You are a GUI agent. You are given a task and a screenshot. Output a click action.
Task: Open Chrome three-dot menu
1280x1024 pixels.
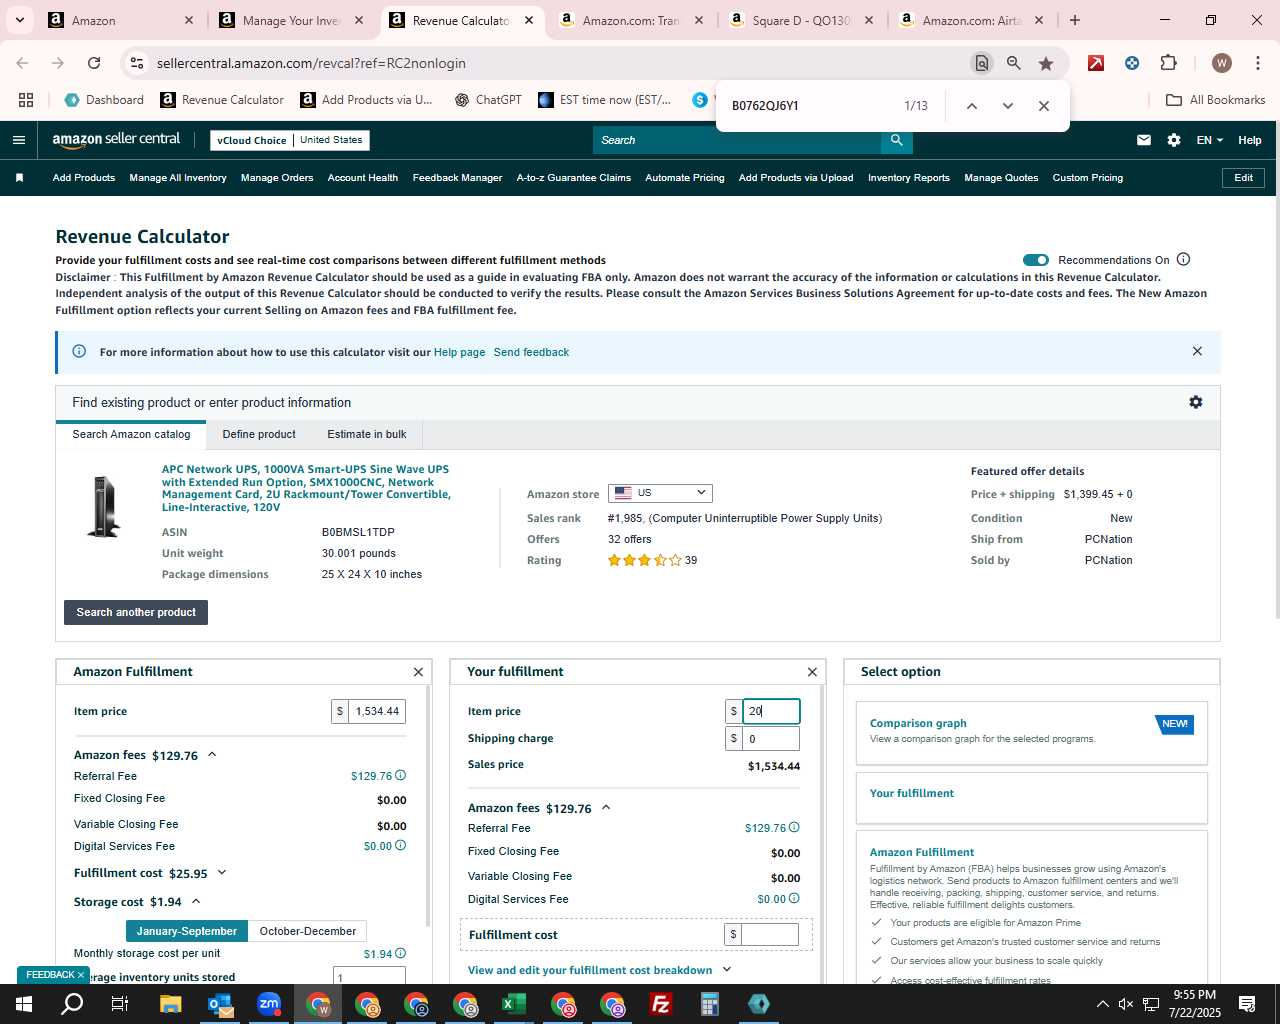[1256, 63]
